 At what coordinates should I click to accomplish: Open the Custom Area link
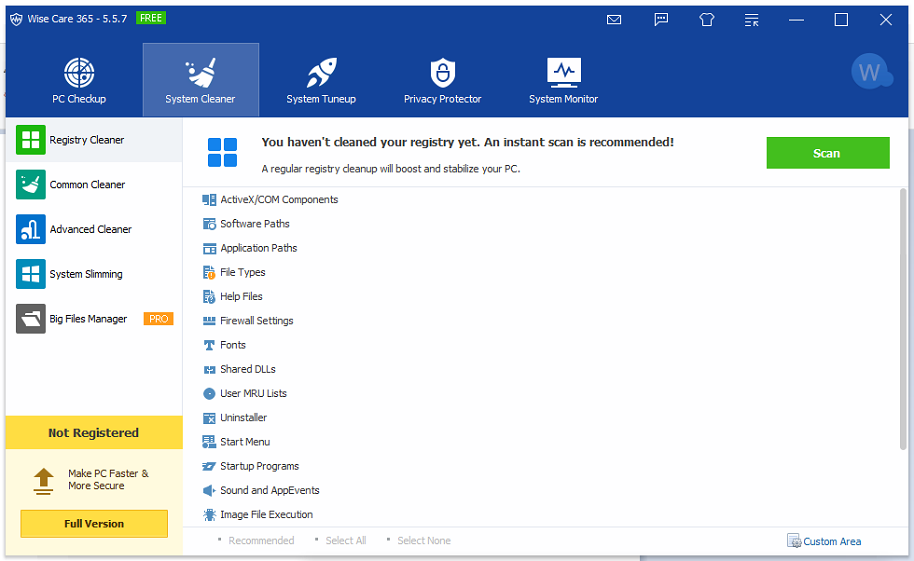(824, 541)
